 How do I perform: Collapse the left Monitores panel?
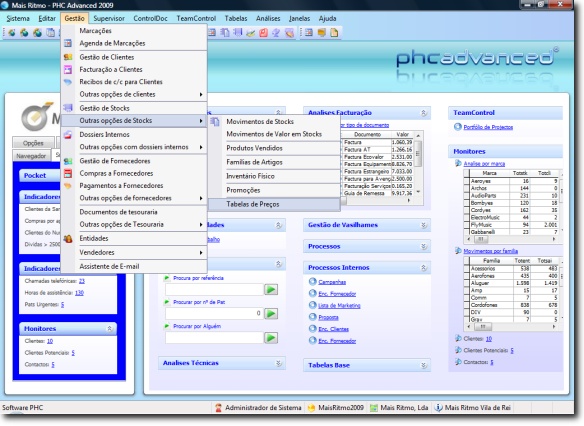[110, 328]
